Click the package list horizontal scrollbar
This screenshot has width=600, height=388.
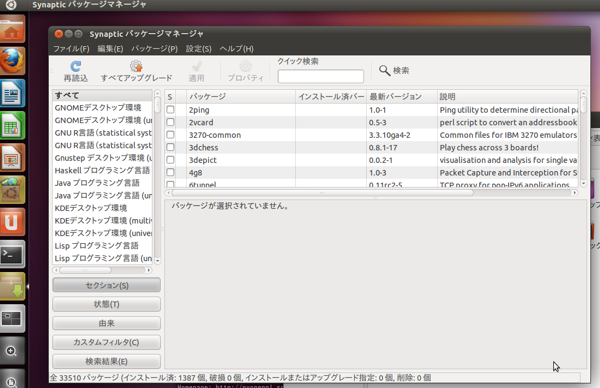click(x=371, y=193)
